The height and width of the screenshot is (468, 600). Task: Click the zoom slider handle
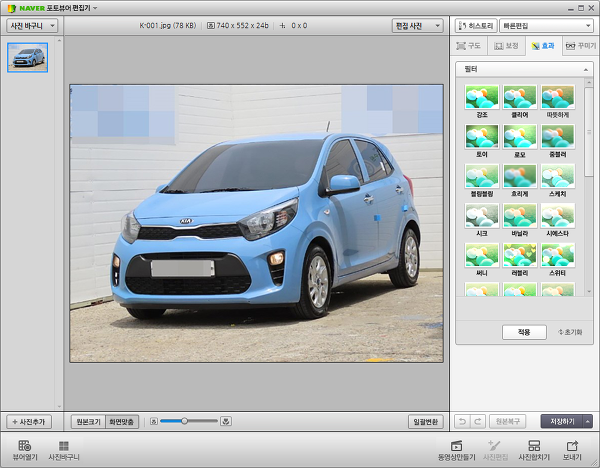coord(184,421)
